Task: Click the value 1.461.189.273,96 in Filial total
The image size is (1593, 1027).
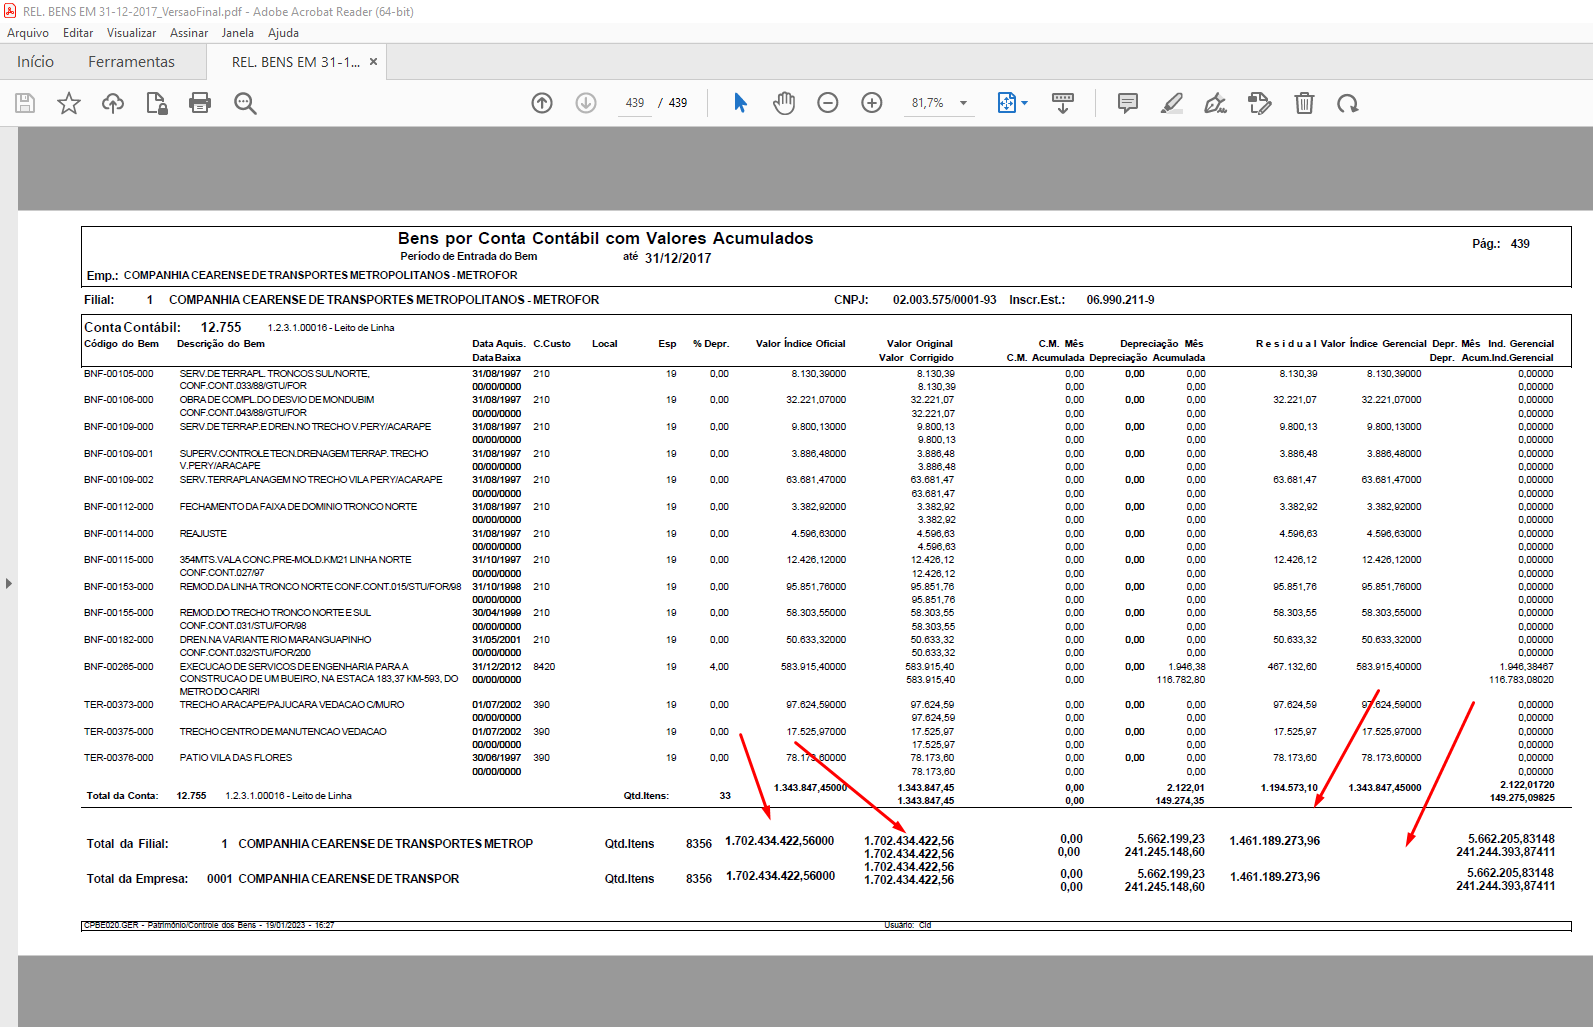Action: pyautogui.click(x=1274, y=841)
